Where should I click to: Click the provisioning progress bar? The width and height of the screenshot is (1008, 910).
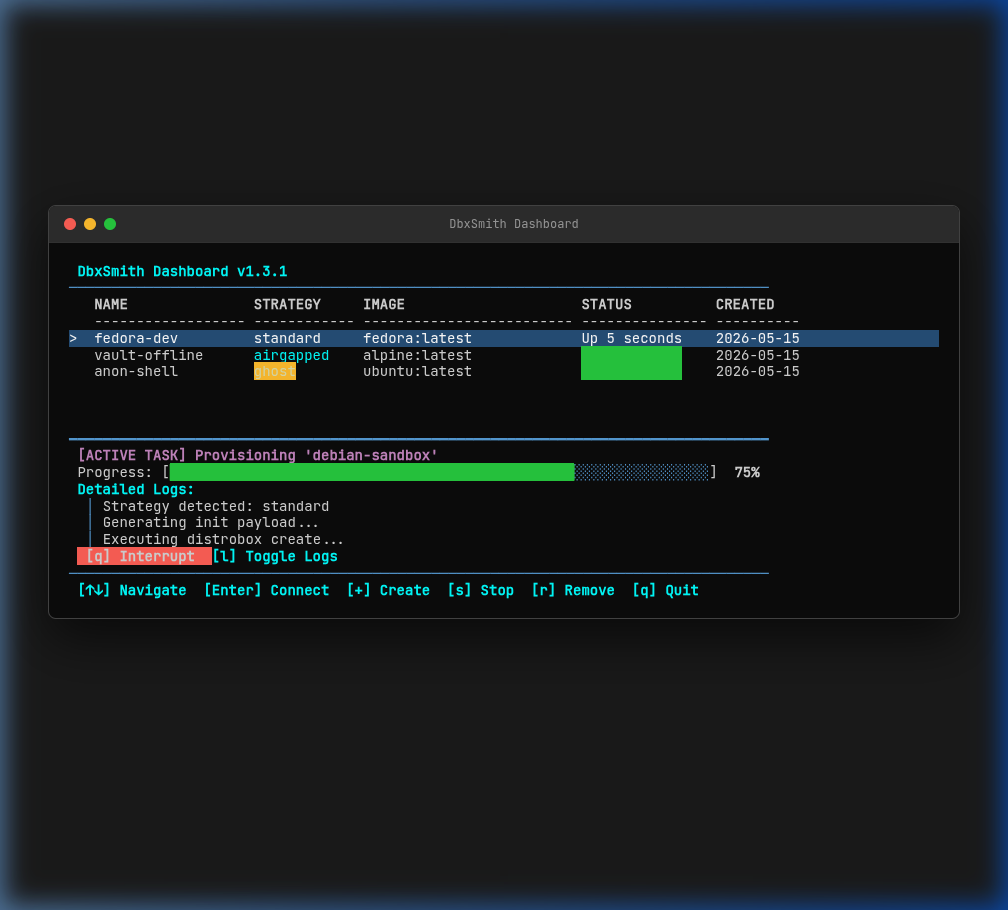(438, 472)
